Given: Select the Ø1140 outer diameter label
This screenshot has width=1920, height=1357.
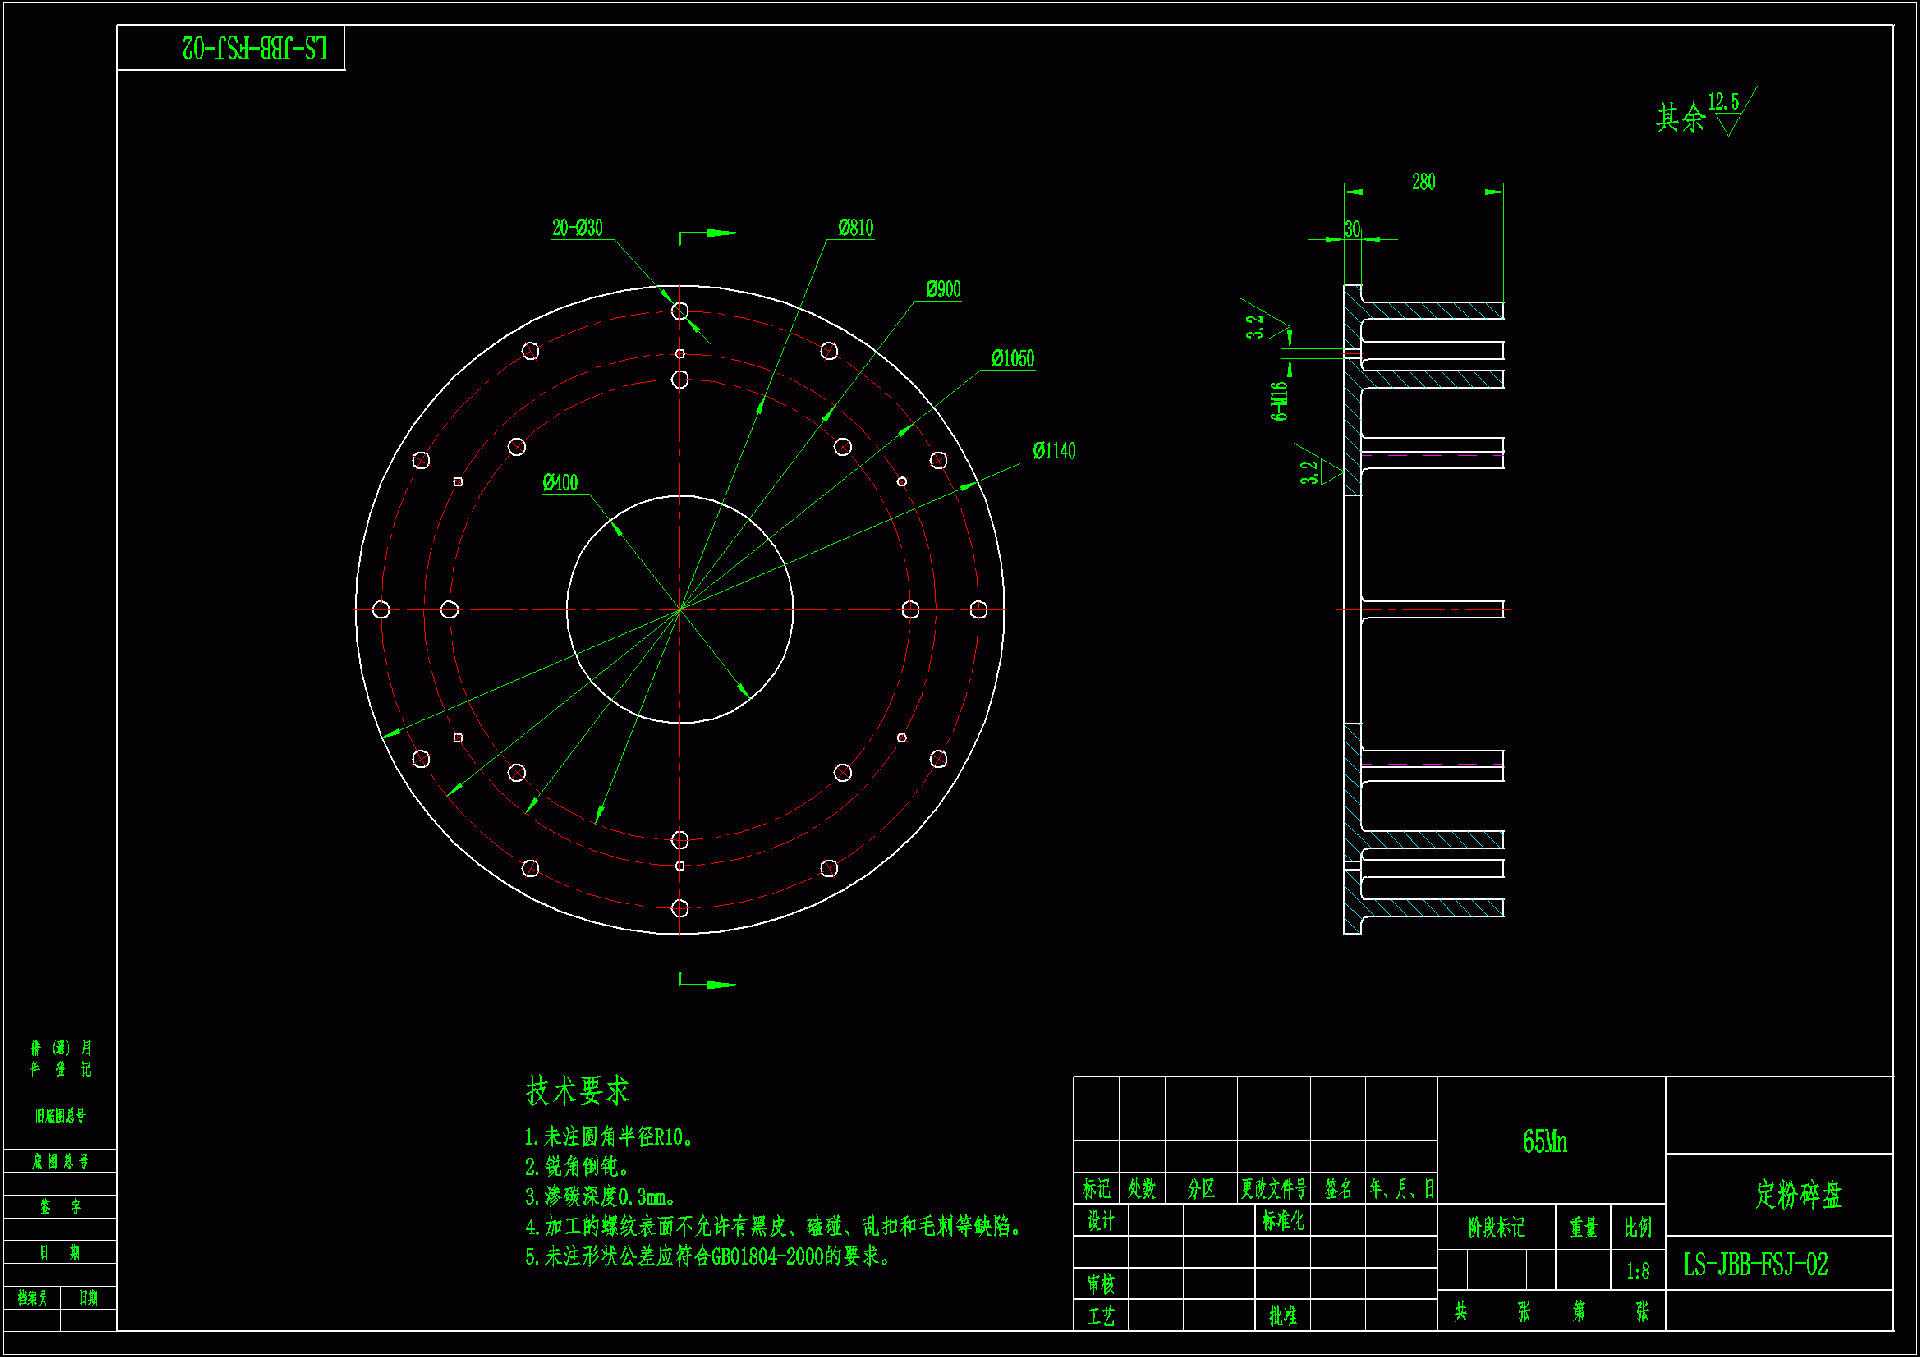Looking at the screenshot, I should tap(1054, 451).
